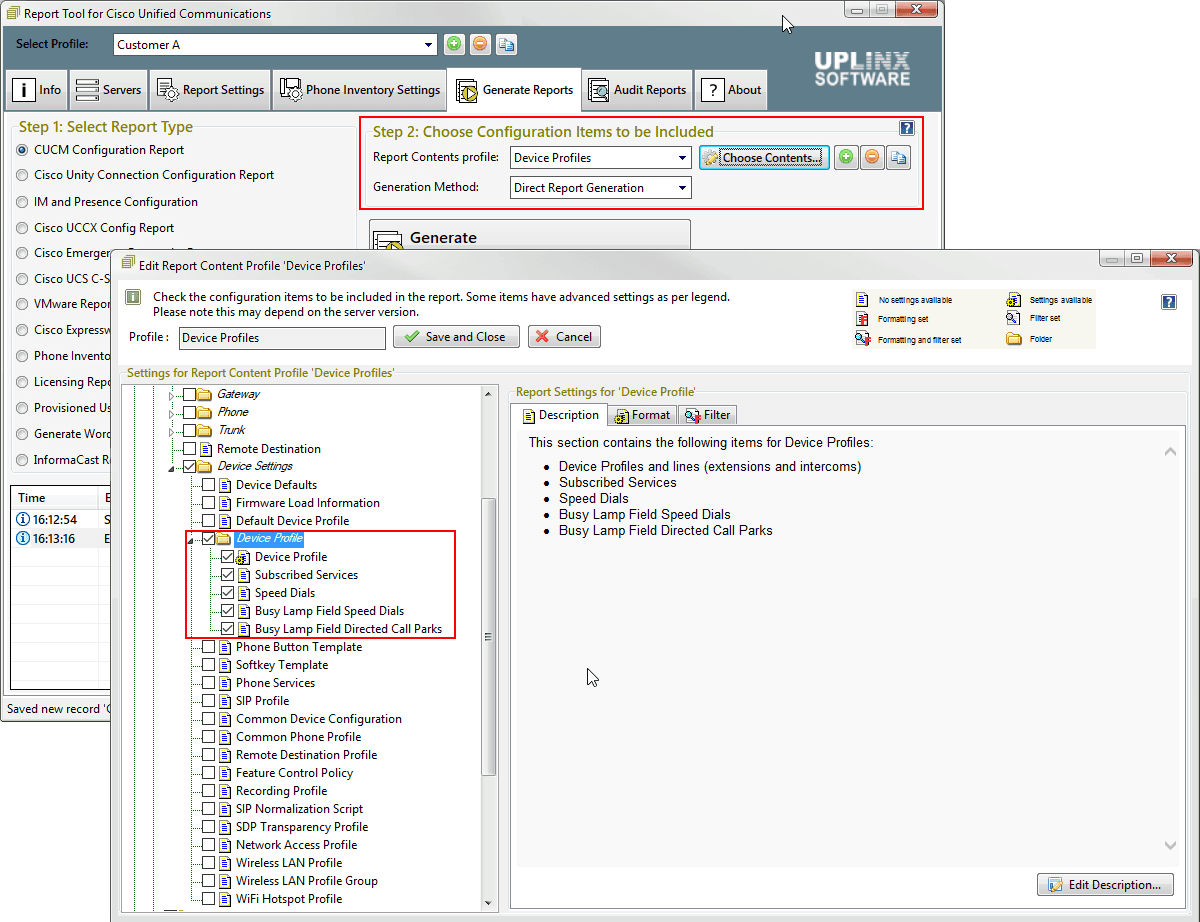The height and width of the screenshot is (922, 1200).
Task: Click the Trunk folder icon
Action: click(x=205, y=430)
